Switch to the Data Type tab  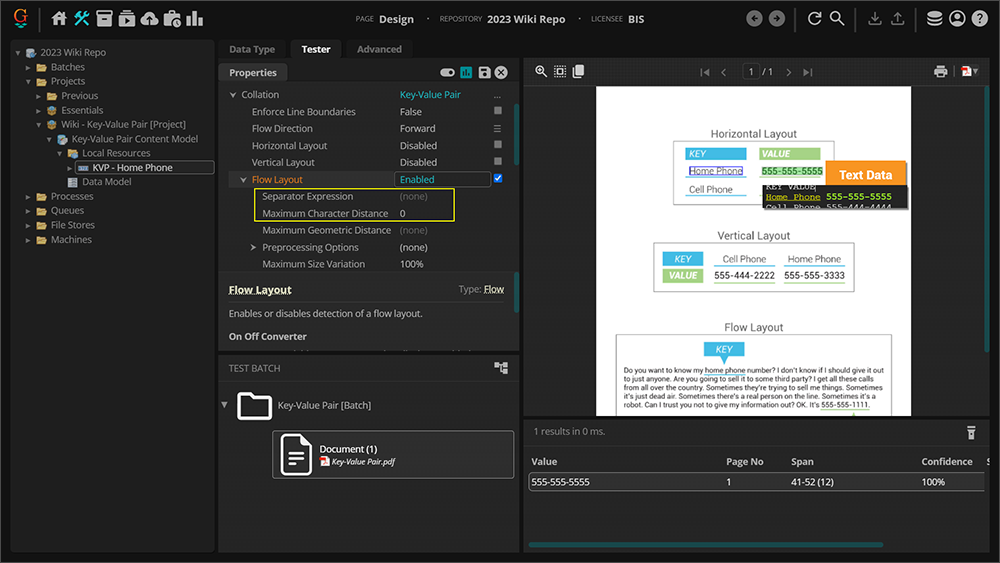[251, 49]
